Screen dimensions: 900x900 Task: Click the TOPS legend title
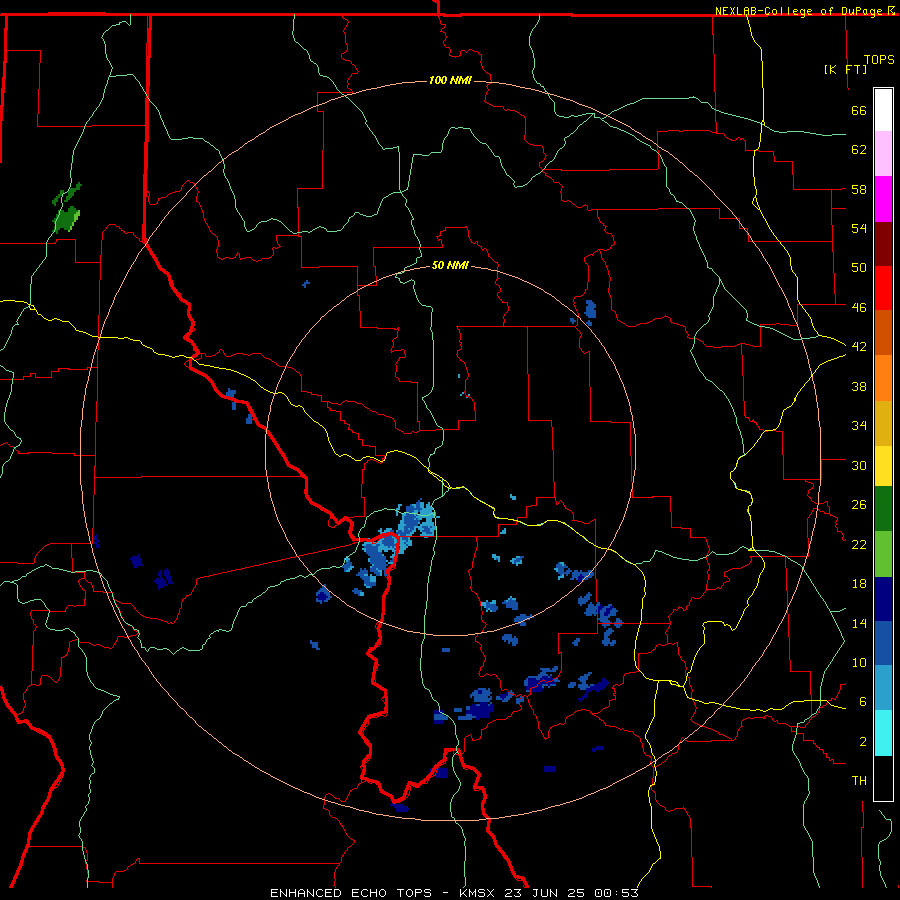(879, 59)
